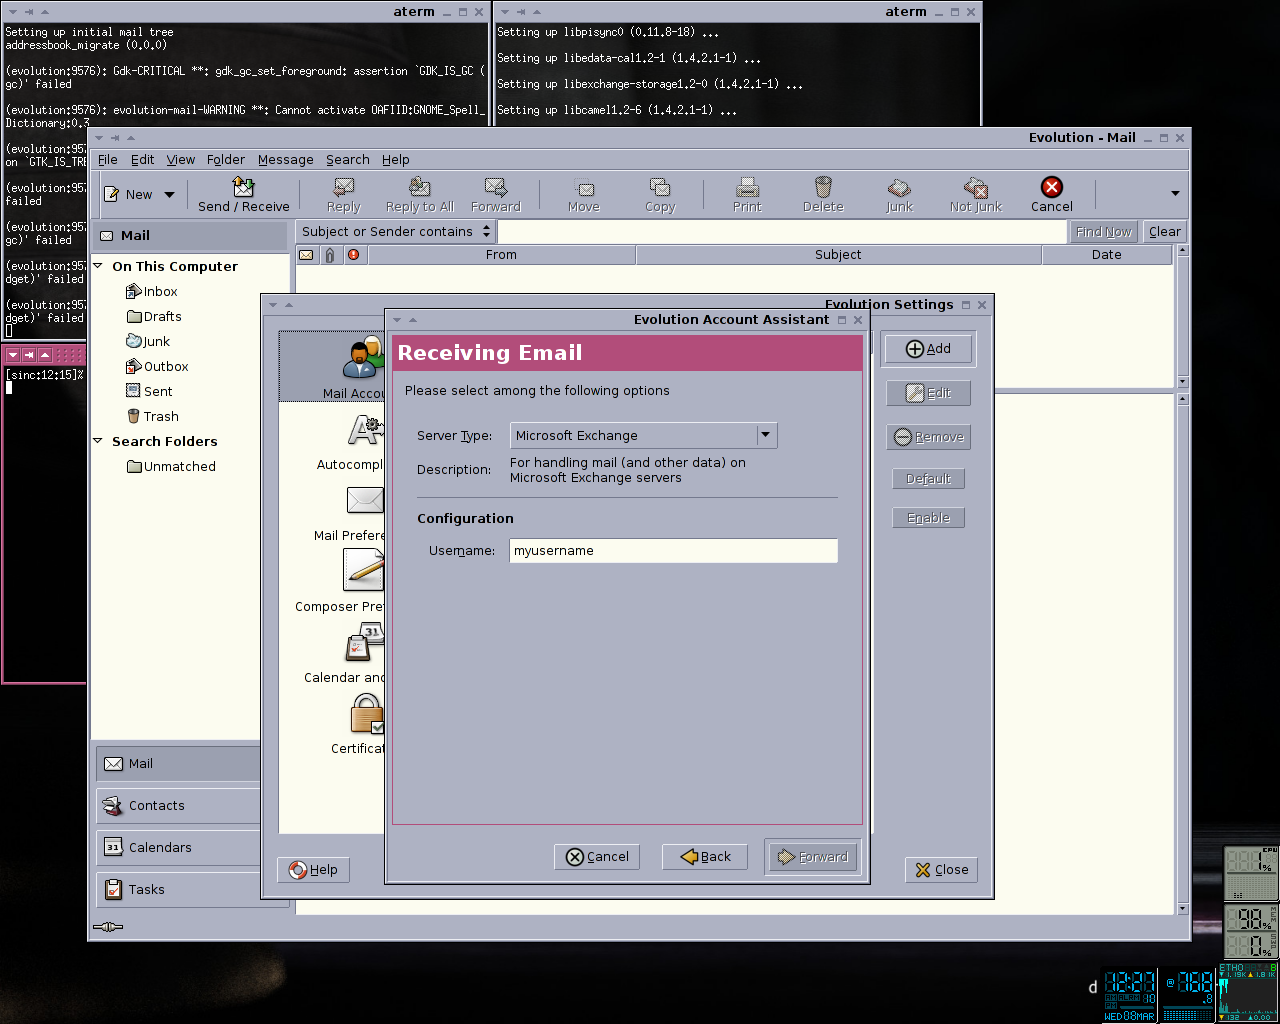The width and height of the screenshot is (1280, 1024).
Task: Click the Forward button in the assistant
Action: click(x=812, y=857)
